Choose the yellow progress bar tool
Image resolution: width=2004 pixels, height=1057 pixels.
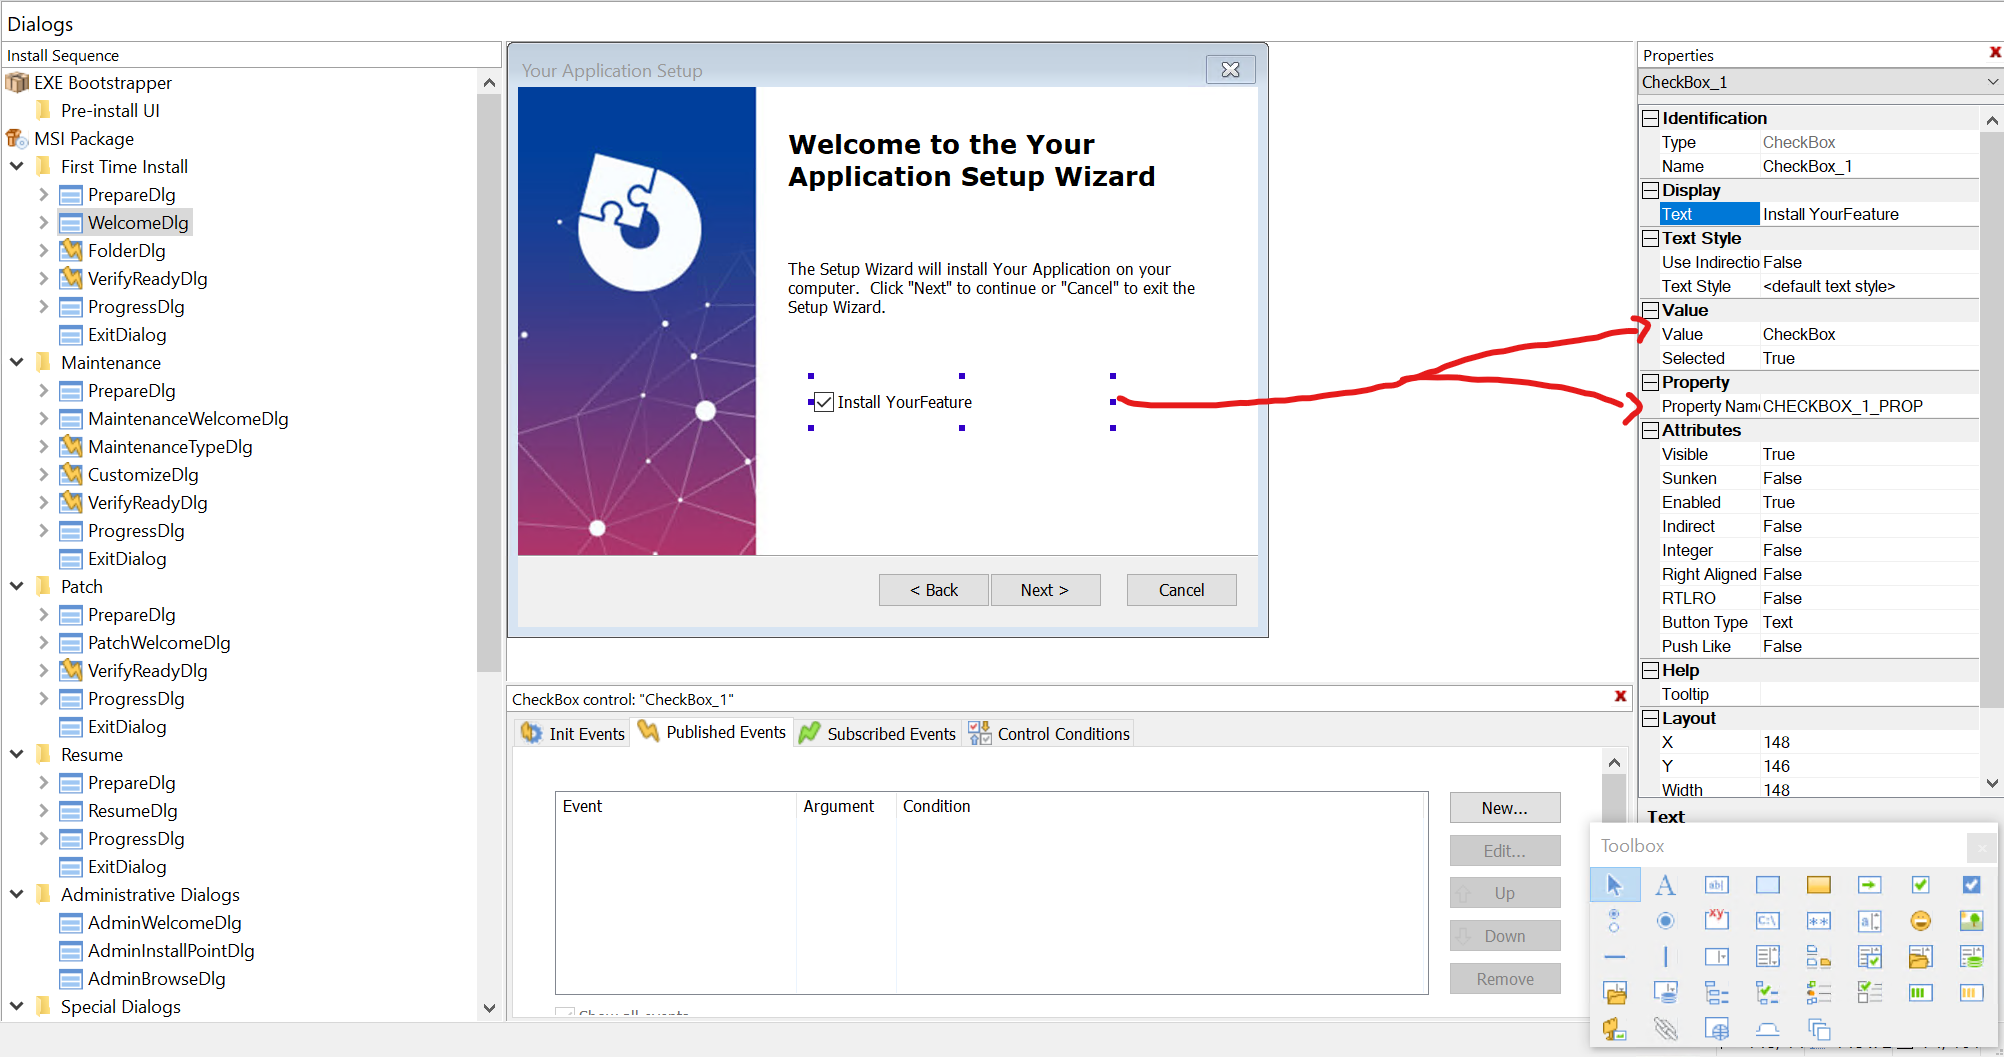point(1972,993)
